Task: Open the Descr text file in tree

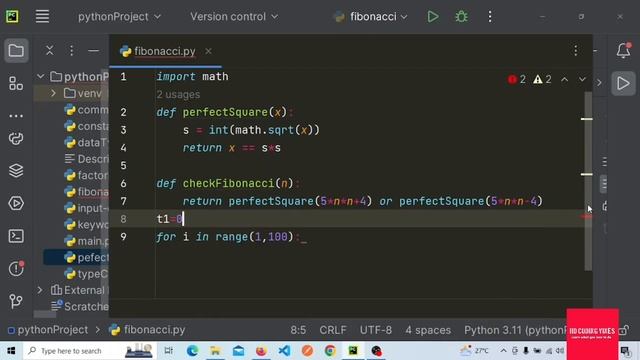Action: point(86,159)
